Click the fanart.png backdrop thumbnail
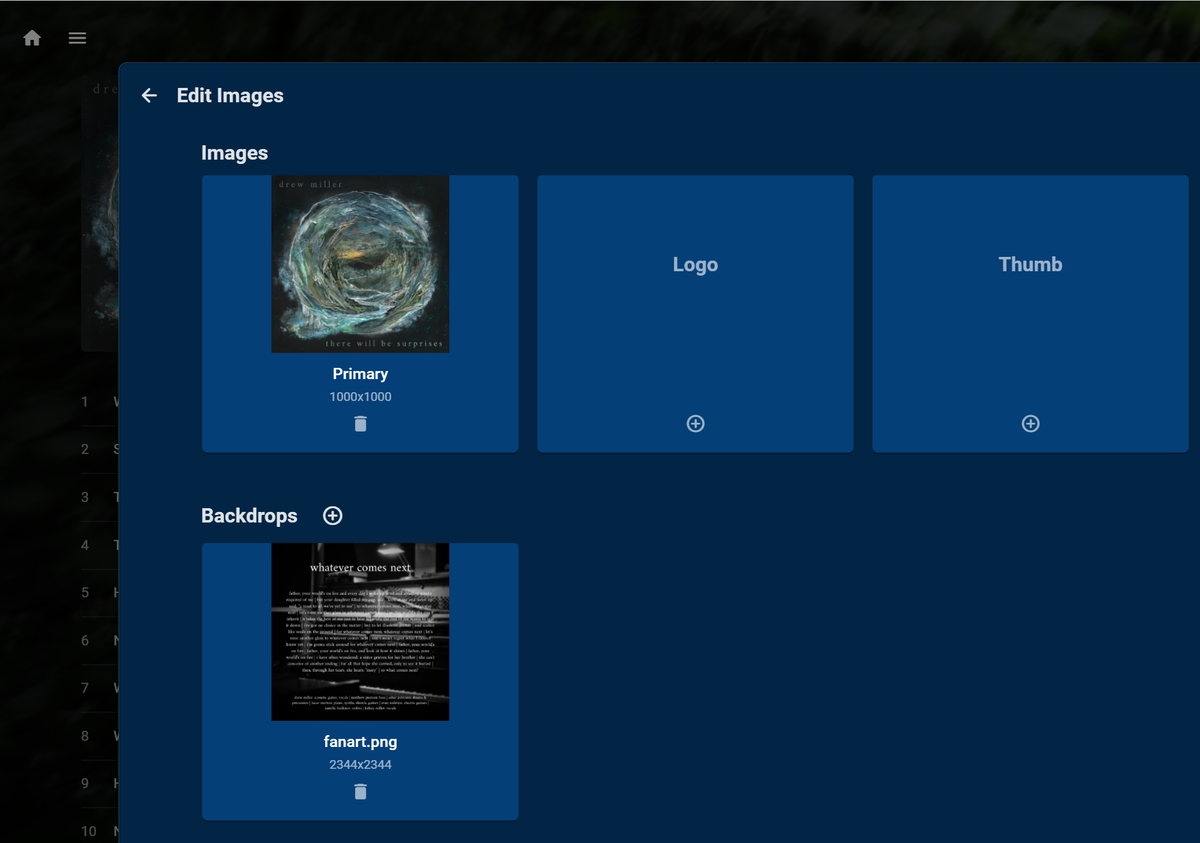Viewport: 1200px width, 843px height. click(360, 632)
